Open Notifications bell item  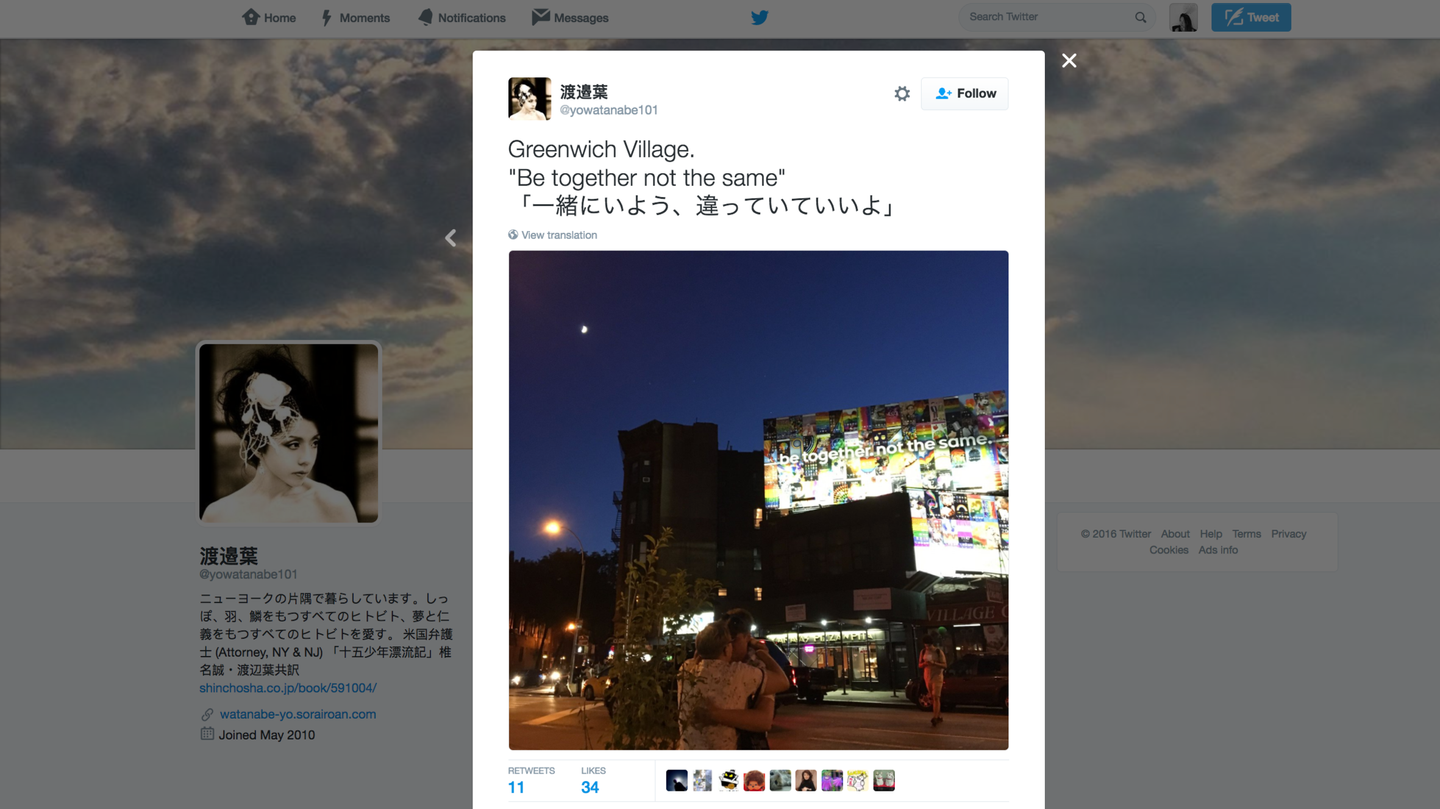coord(461,17)
